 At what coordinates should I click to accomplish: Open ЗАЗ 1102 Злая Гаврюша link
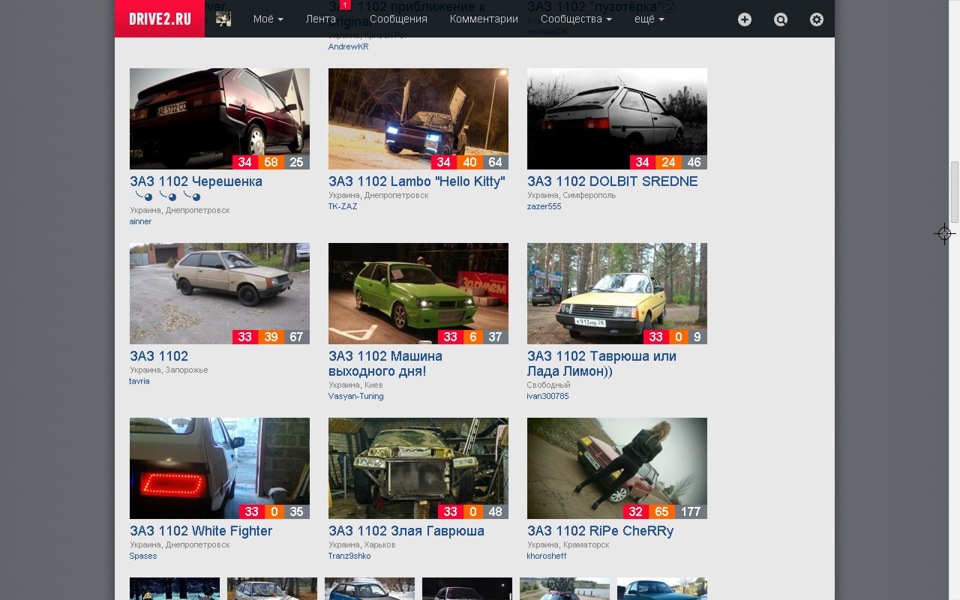[x=406, y=531]
